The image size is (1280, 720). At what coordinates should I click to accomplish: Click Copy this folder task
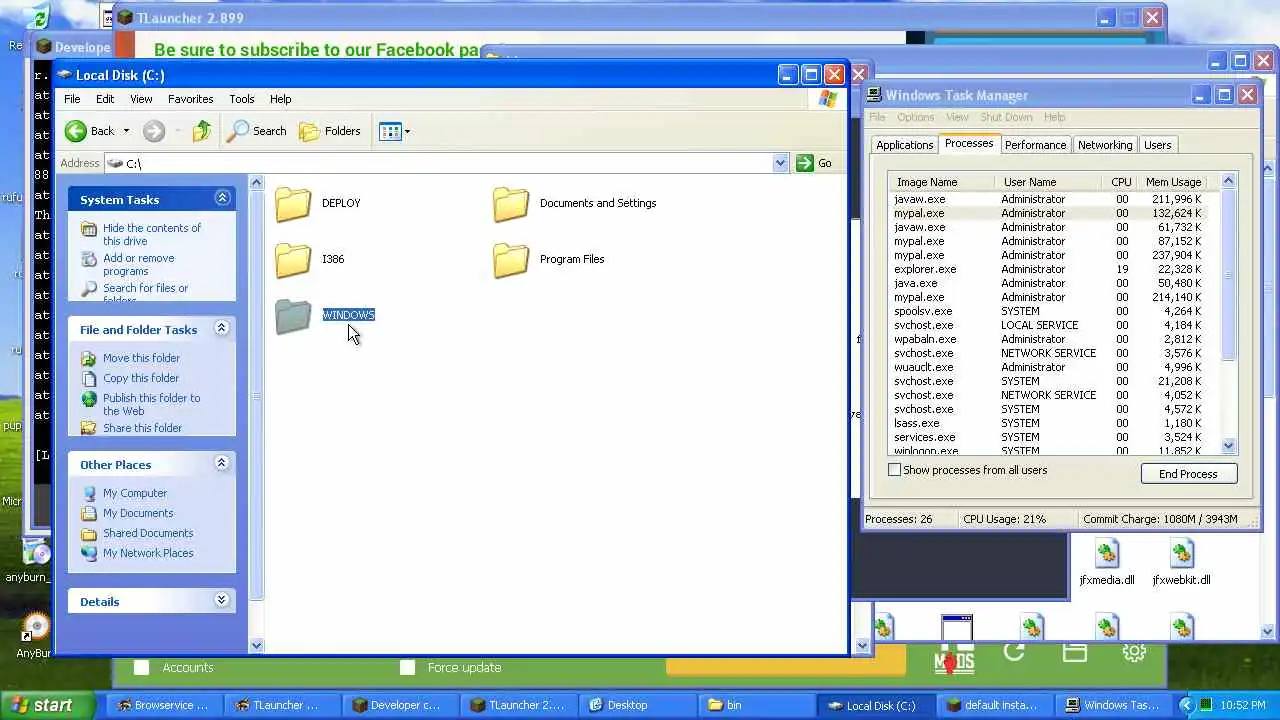click(141, 378)
